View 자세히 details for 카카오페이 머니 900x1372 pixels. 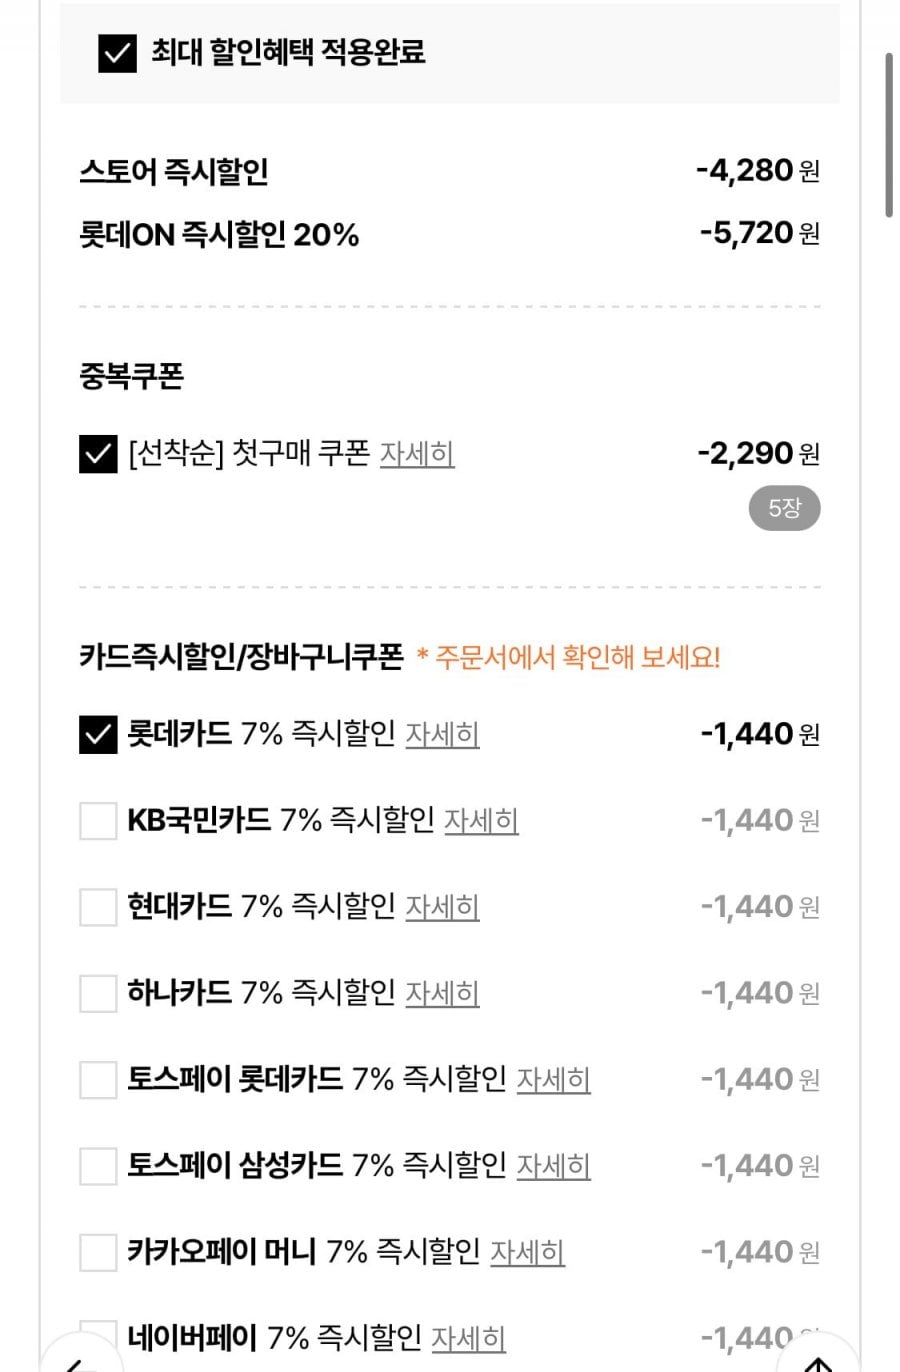point(527,1251)
